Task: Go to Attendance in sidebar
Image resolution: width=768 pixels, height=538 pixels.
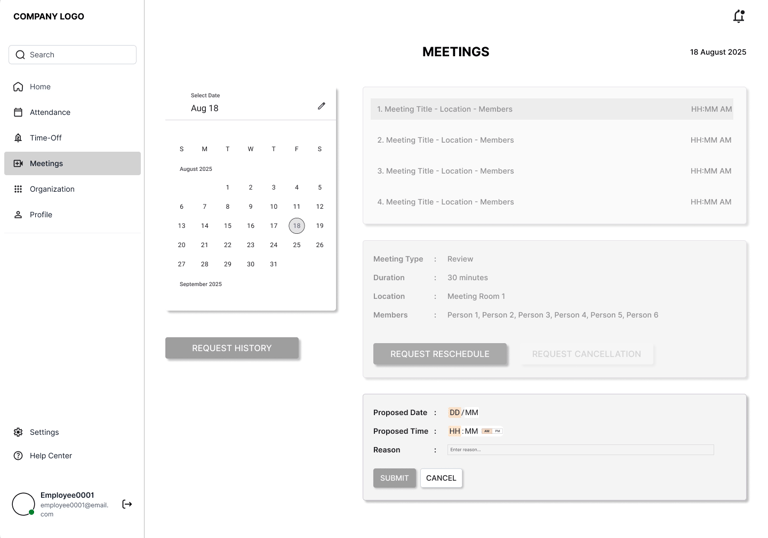Action: tap(49, 112)
